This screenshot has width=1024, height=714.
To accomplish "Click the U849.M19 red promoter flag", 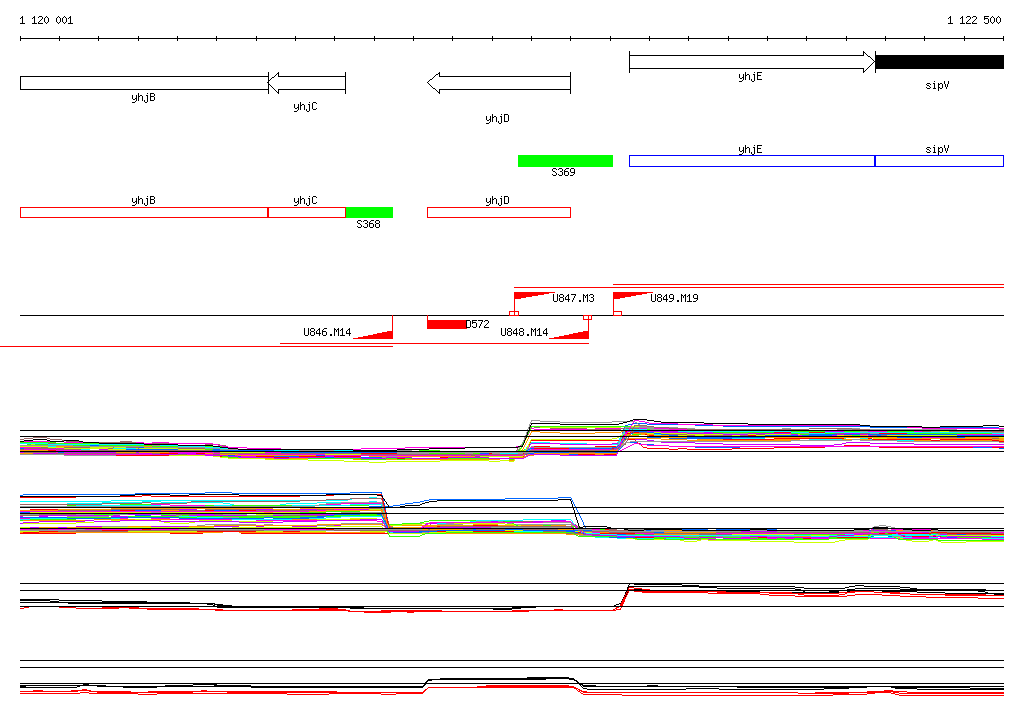I will pyautogui.click(x=631, y=296).
